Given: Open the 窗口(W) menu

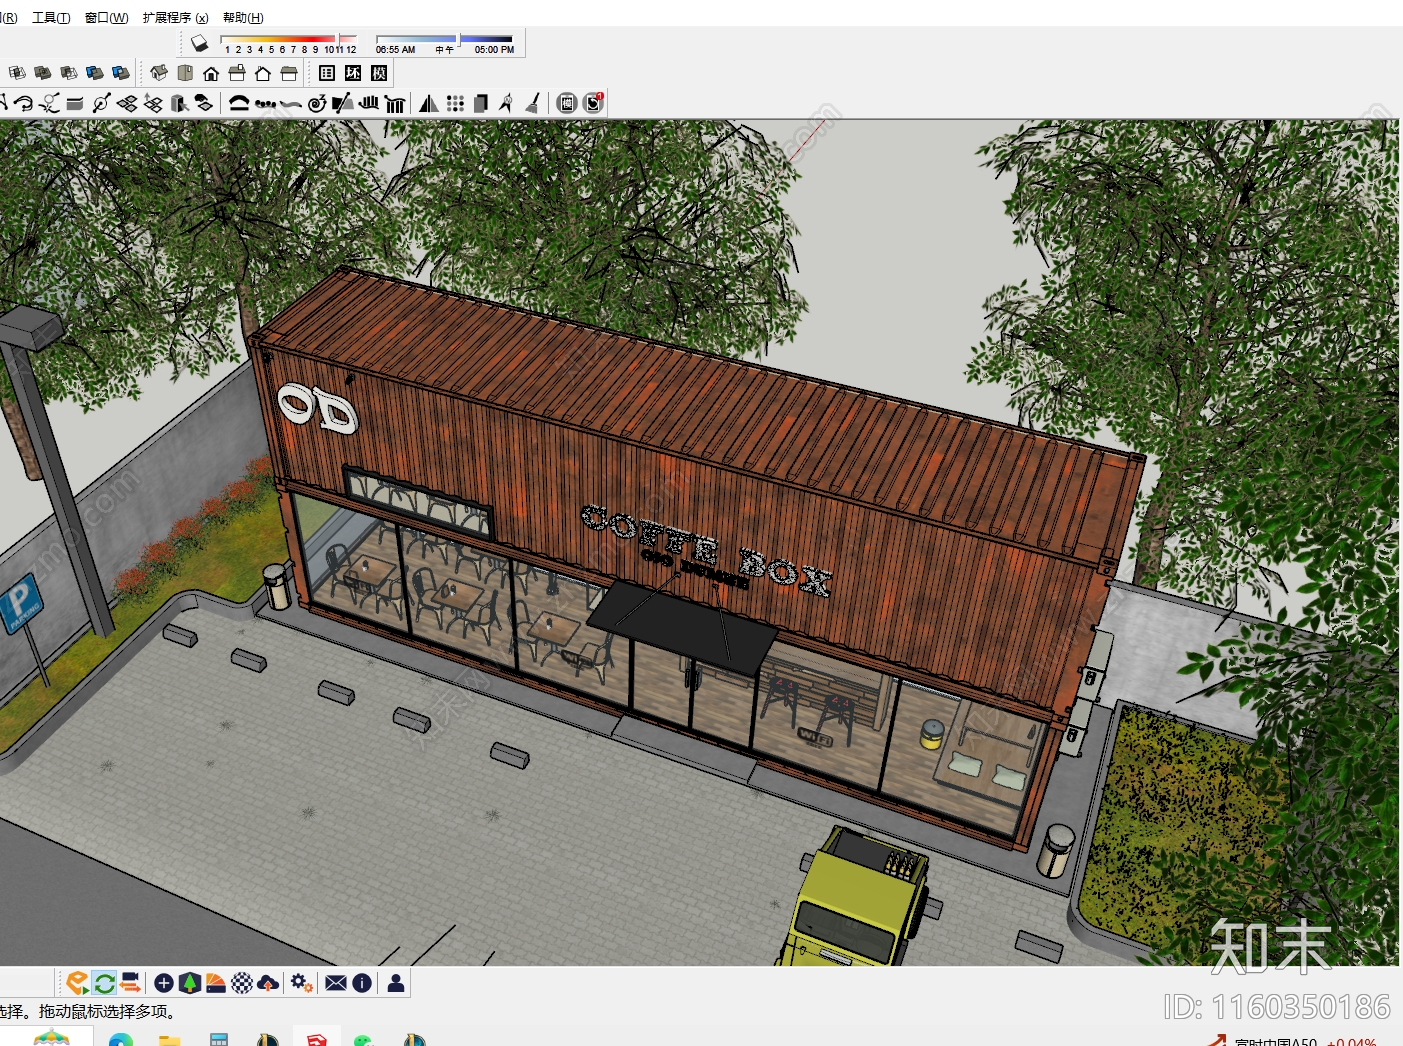Looking at the screenshot, I should pyautogui.click(x=107, y=18).
